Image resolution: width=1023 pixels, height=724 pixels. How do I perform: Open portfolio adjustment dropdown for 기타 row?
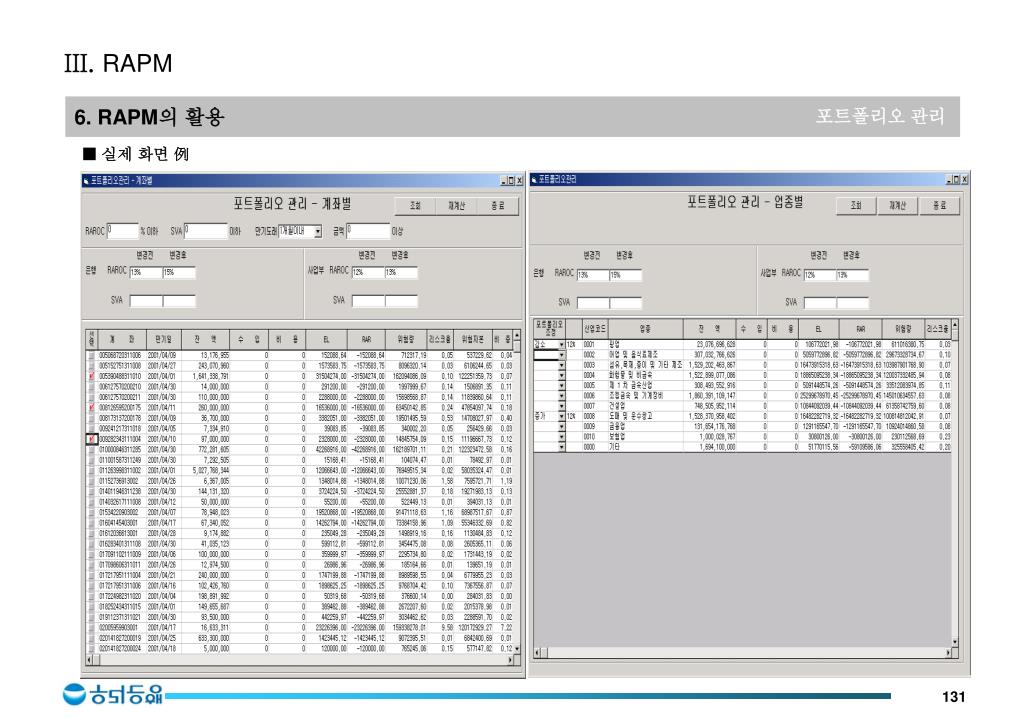pyautogui.click(x=561, y=447)
